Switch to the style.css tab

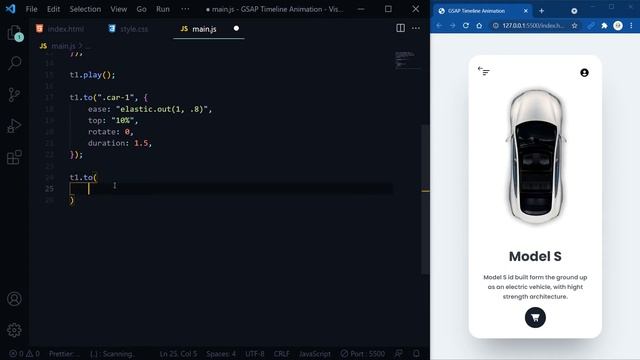point(129,29)
